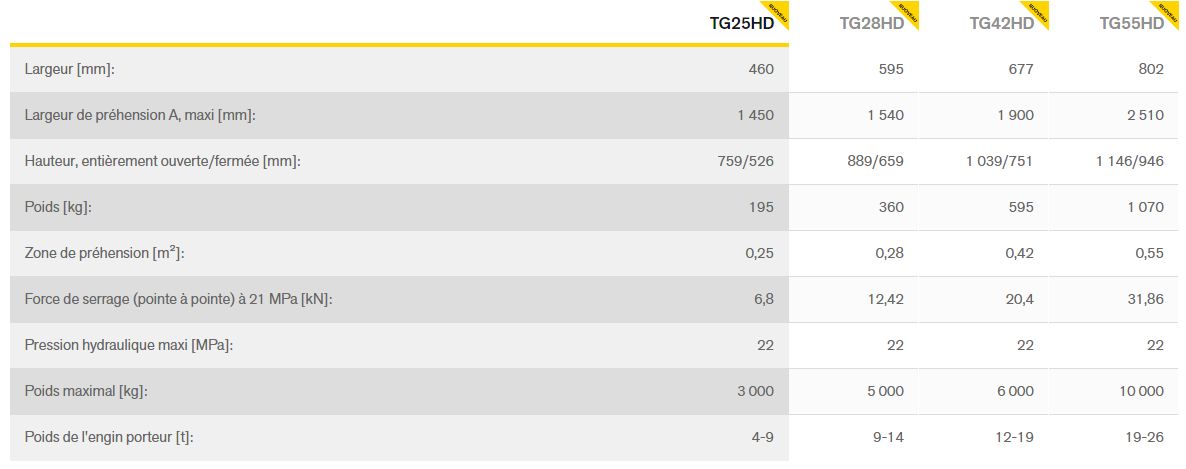Screen dimensions: 1186x469
Task: Click the TG42HD carrier weight value 12-19
Action: (1014, 437)
